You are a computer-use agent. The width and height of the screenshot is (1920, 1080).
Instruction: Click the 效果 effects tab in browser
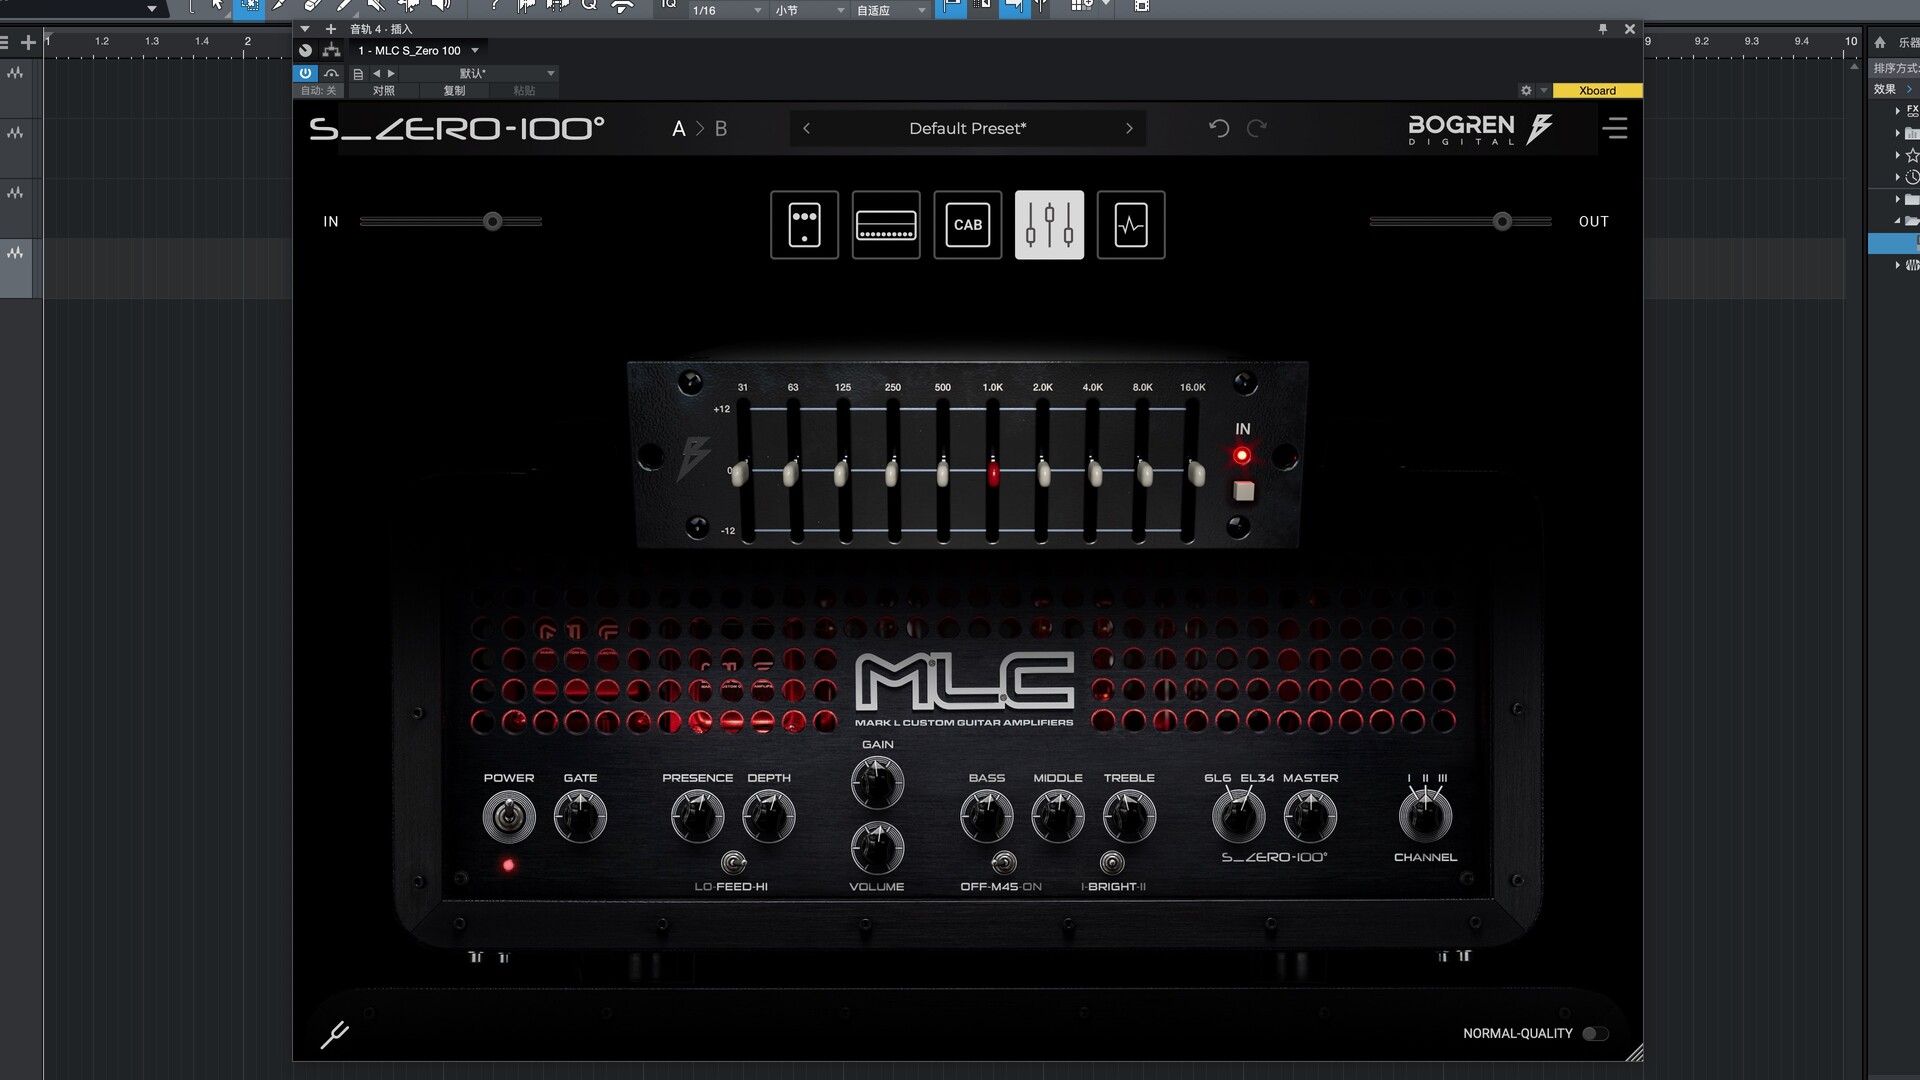click(1885, 89)
